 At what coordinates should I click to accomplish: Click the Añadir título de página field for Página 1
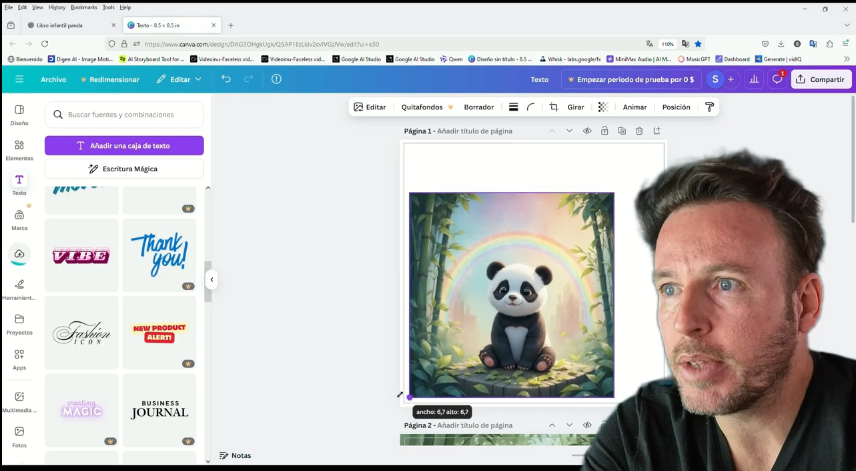tap(474, 131)
